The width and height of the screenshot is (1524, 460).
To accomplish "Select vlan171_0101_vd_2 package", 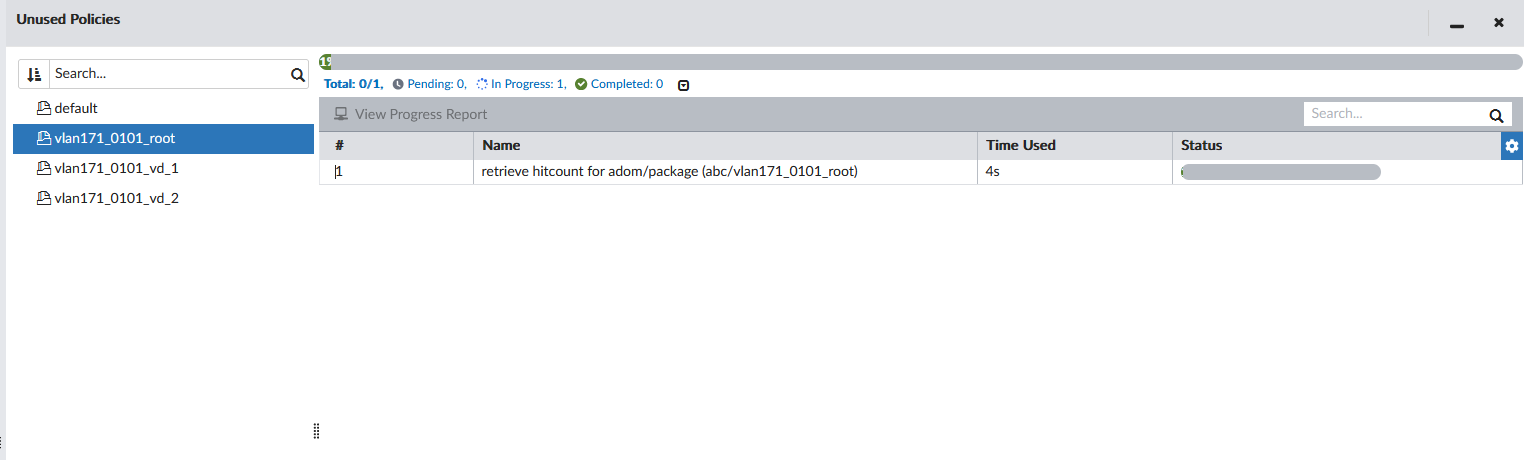I will (x=163, y=198).
